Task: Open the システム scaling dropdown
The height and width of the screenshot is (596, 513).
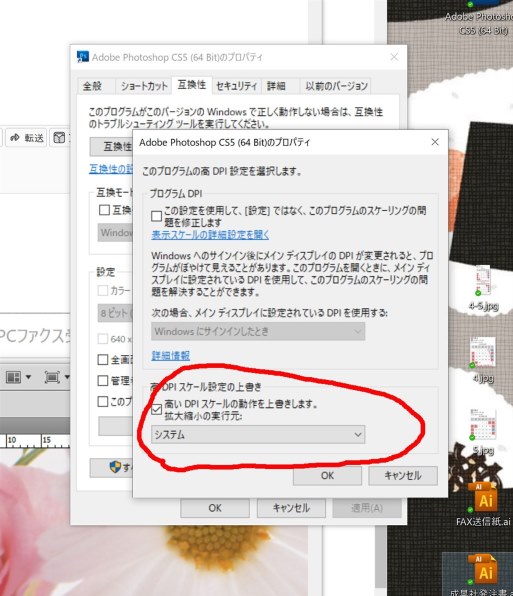Action: click(258, 434)
